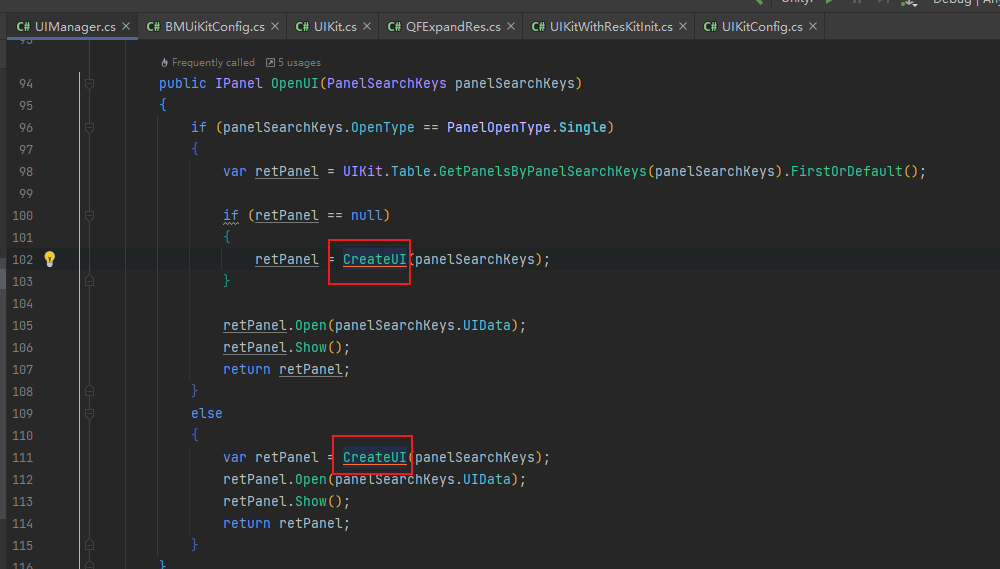Click the Open call on line 112
The width and height of the screenshot is (1000, 569).
[x=311, y=480]
